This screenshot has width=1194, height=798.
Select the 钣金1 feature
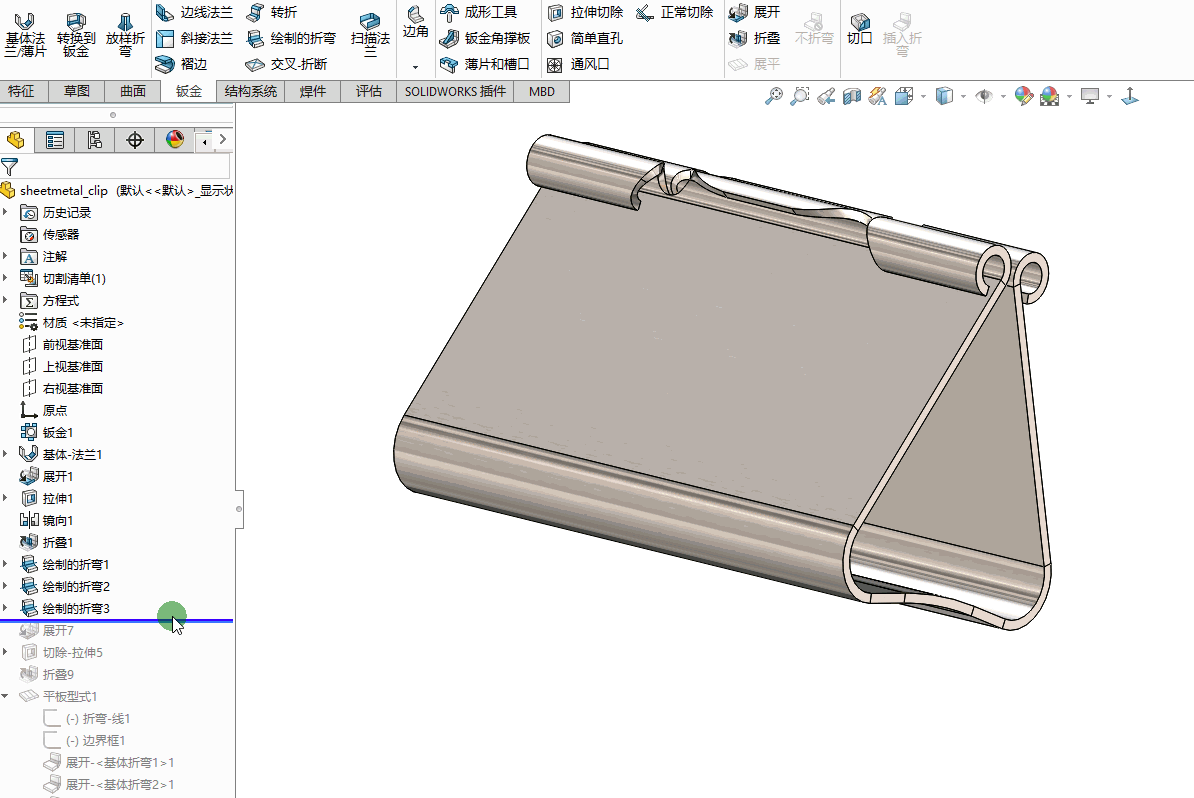[46, 432]
